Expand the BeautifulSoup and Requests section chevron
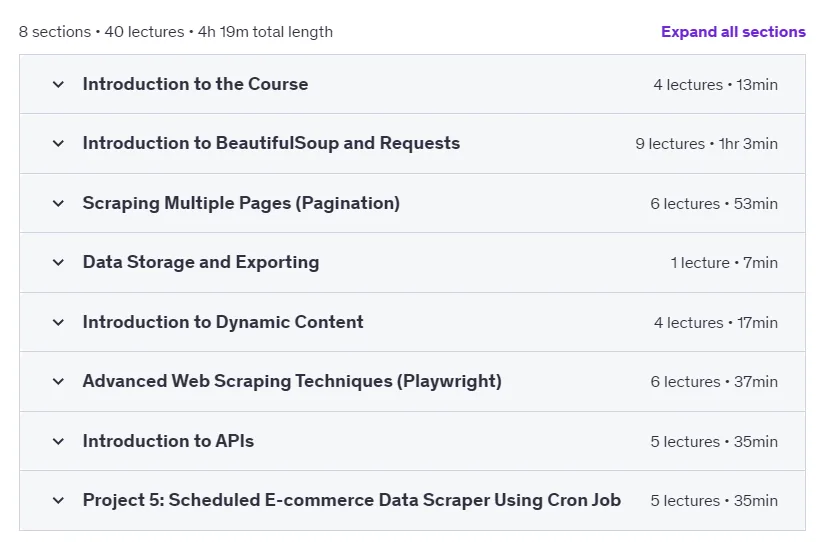The image size is (817, 542). tap(58, 143)
